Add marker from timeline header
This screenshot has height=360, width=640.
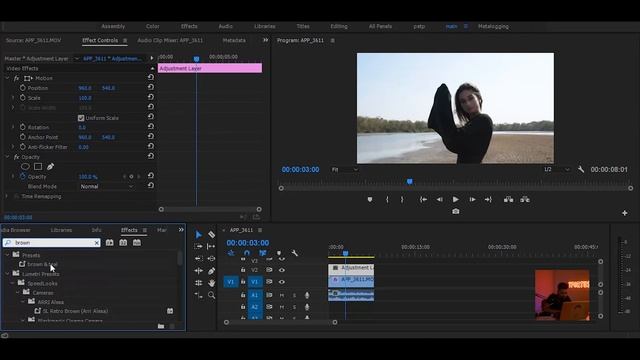[x=279, y=253]
